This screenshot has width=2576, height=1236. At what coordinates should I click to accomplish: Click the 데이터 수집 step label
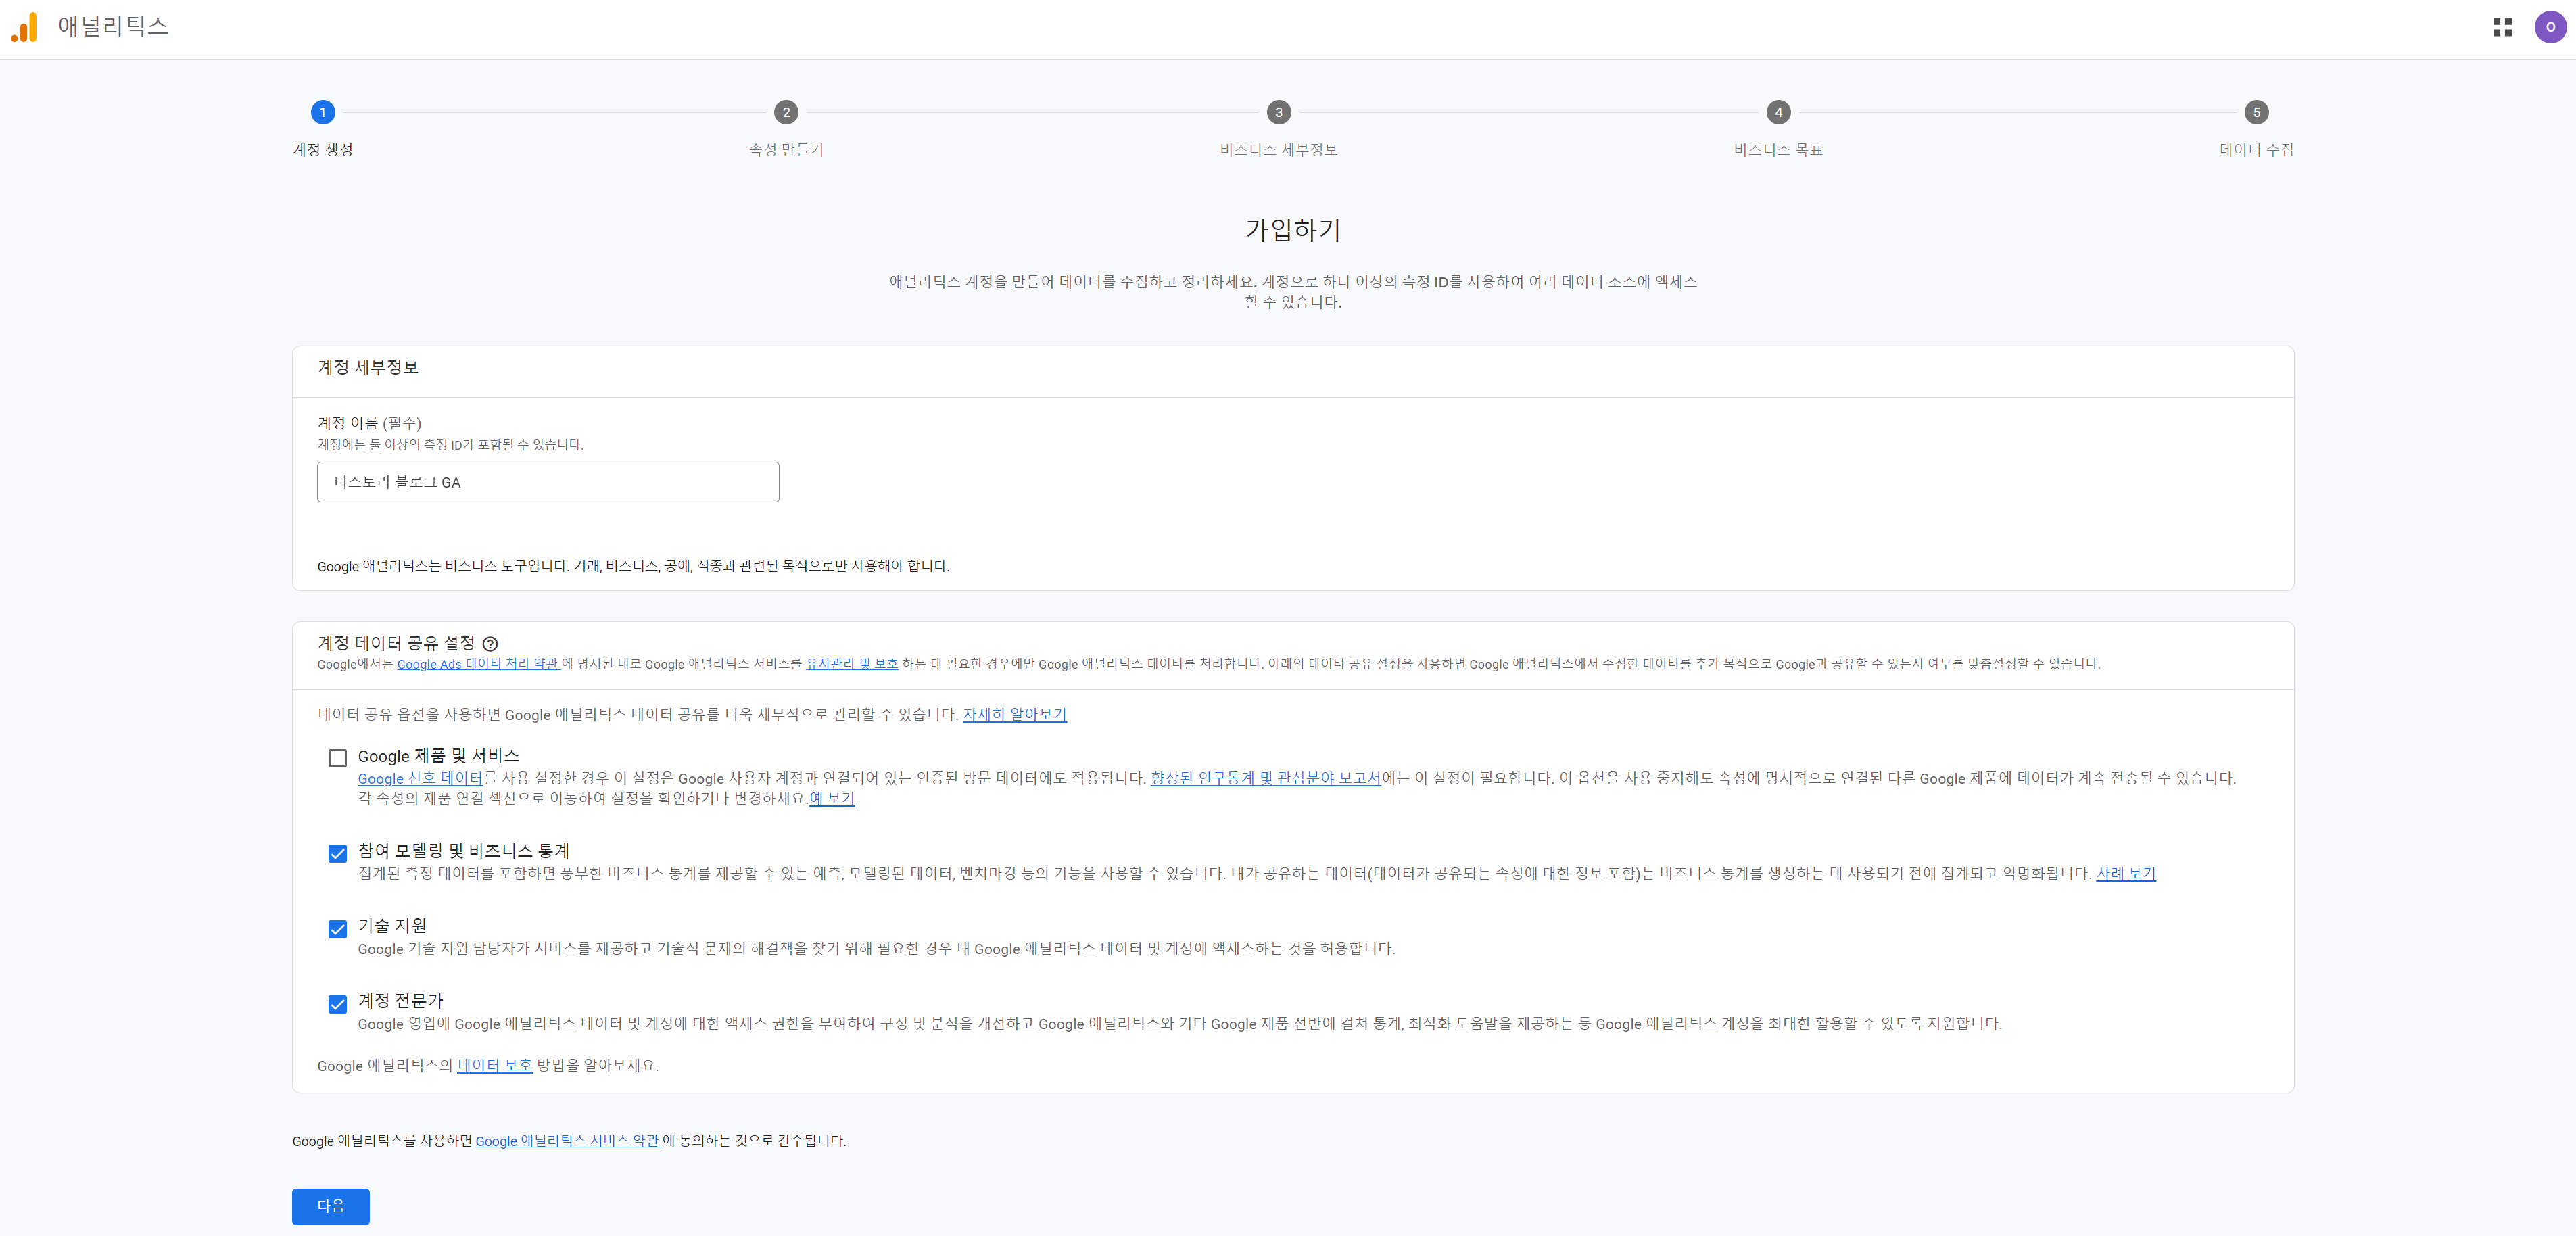[2256, 150]
